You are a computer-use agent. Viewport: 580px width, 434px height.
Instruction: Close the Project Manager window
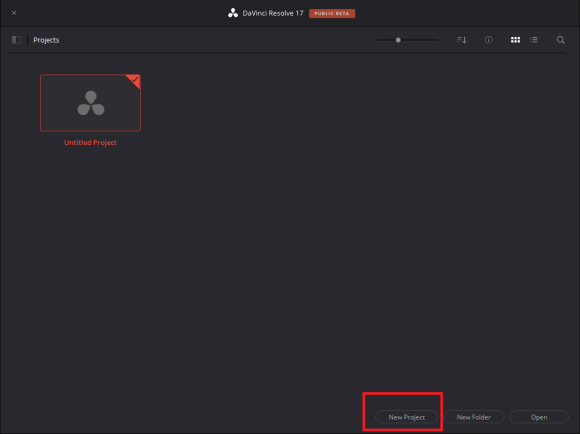pyautogui.click(x=14, y=13)
